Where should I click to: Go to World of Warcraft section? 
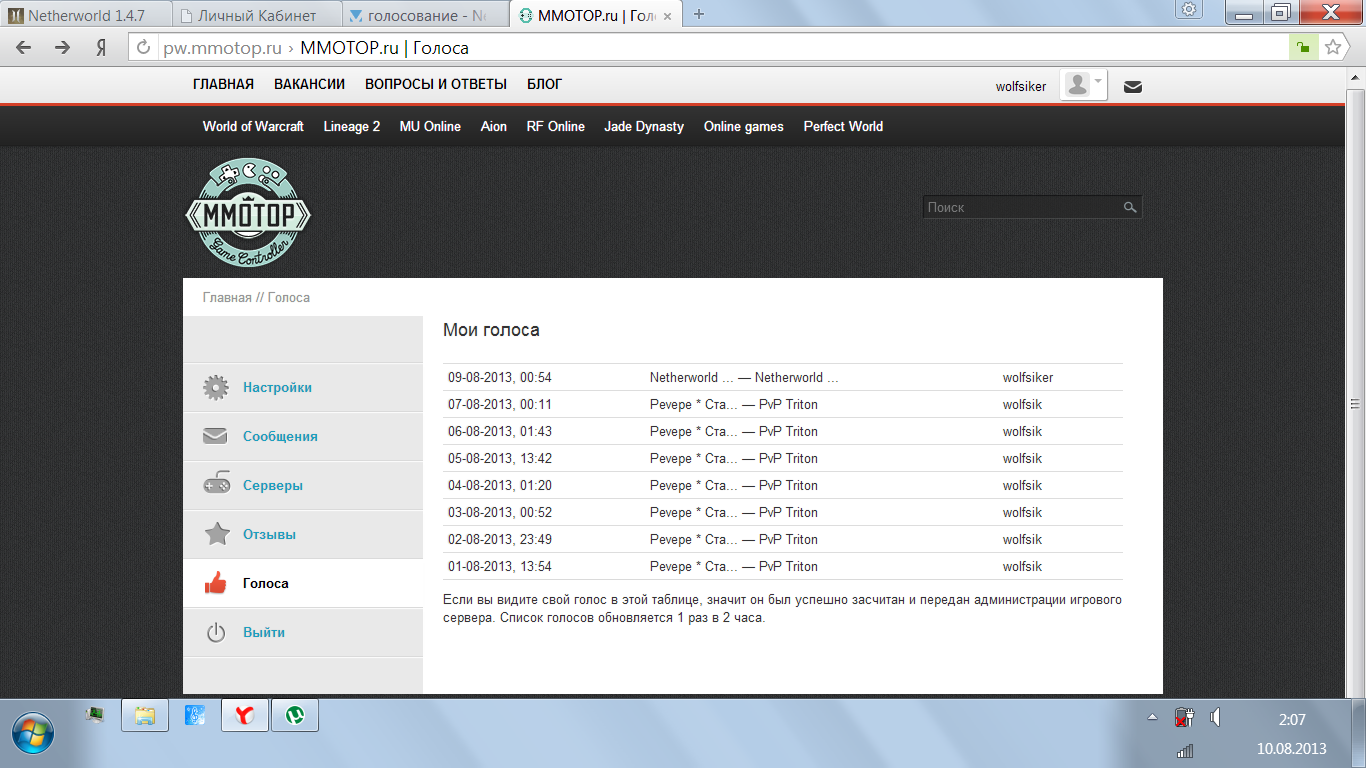(253, 127)
